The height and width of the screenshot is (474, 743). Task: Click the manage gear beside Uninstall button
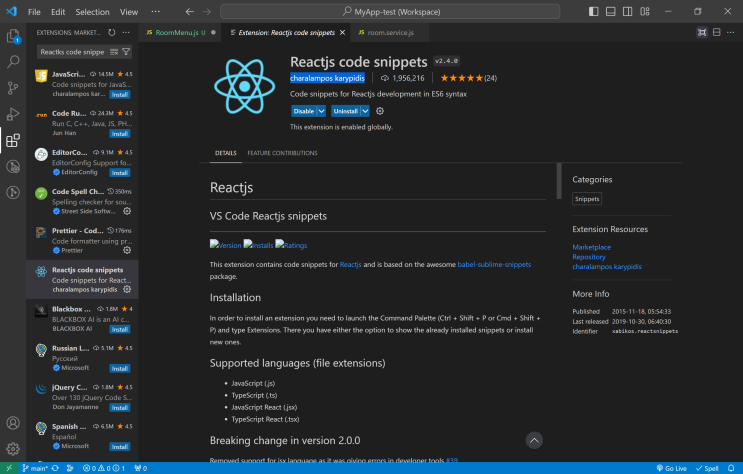click(380, 111)
